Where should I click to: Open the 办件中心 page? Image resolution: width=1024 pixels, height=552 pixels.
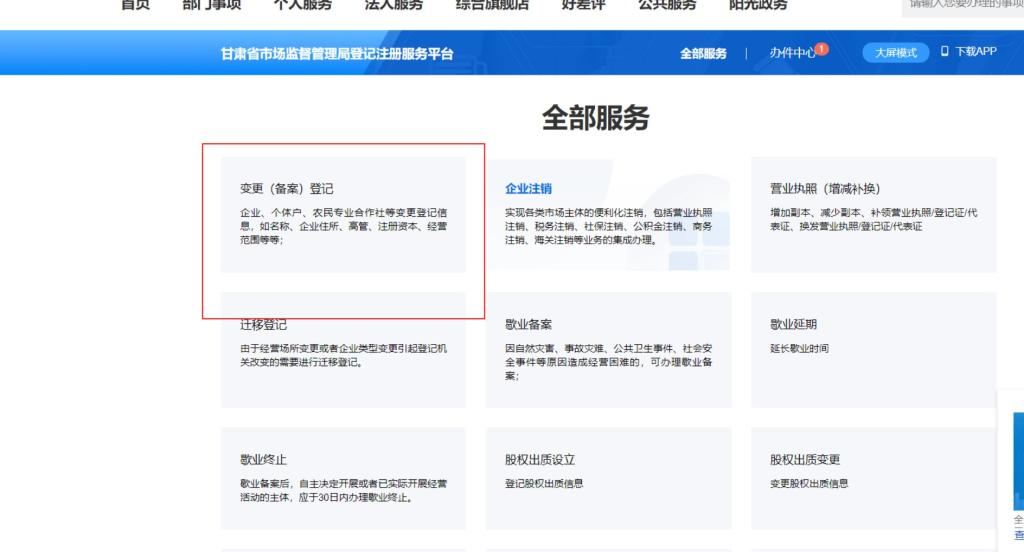point(791,53)
